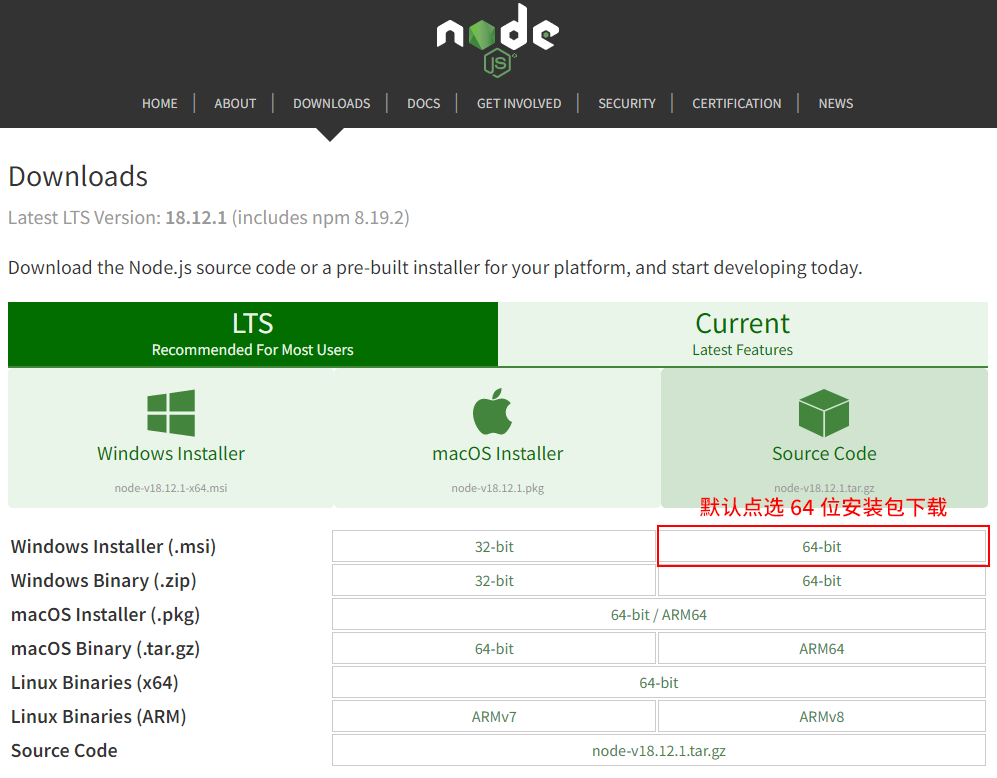Click the Node.js logo
The width and height of the screenshot is (997, 778).
tap(497, 40)
